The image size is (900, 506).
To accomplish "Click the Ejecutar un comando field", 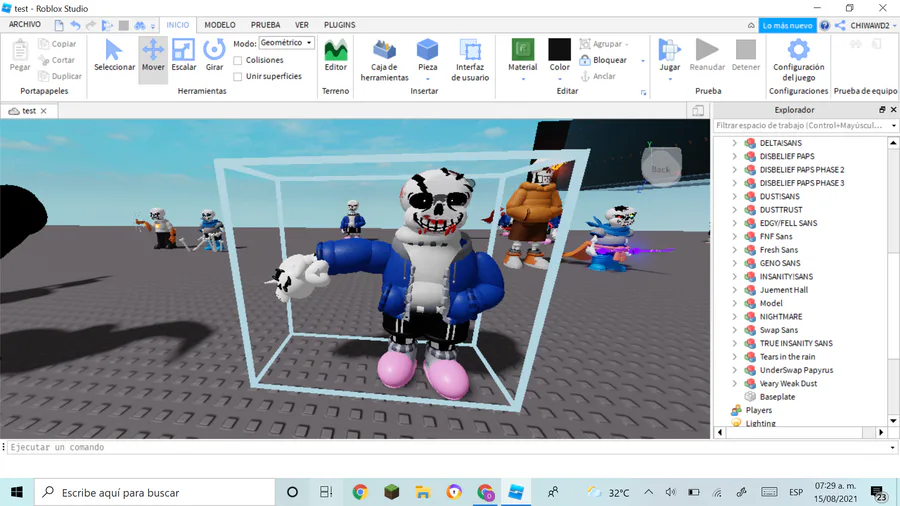I will coord(448,447).
